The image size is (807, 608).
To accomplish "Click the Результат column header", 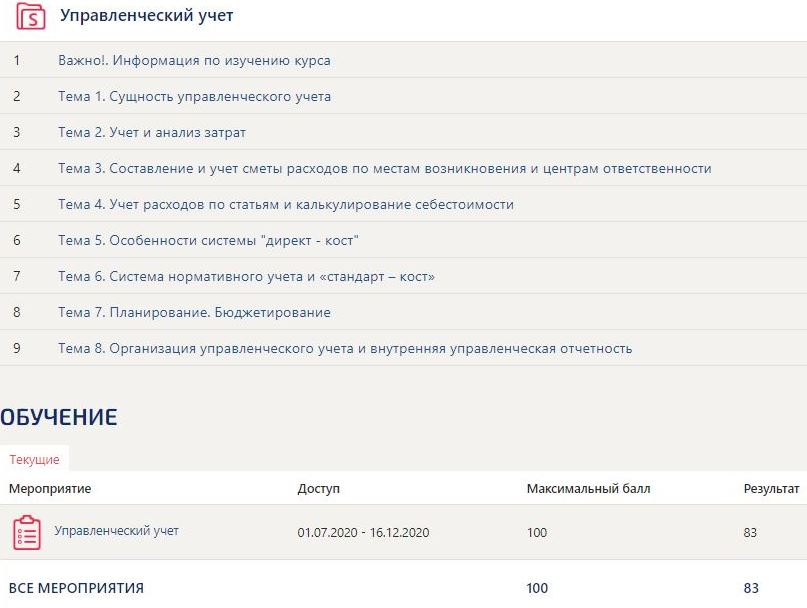I will tap(771, 489).
